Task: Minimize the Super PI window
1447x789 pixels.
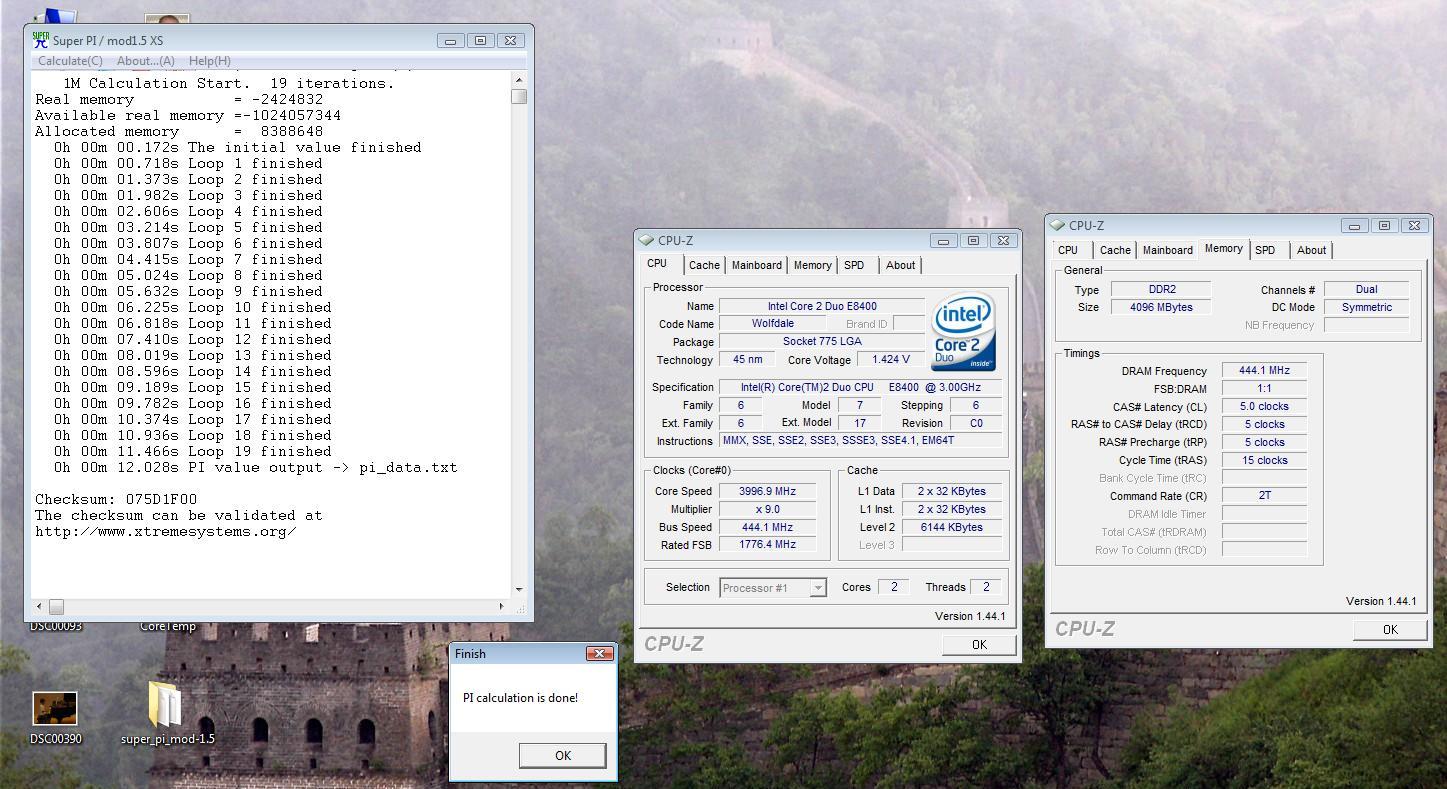Action: pyautogui.click(x=450, y=40)
